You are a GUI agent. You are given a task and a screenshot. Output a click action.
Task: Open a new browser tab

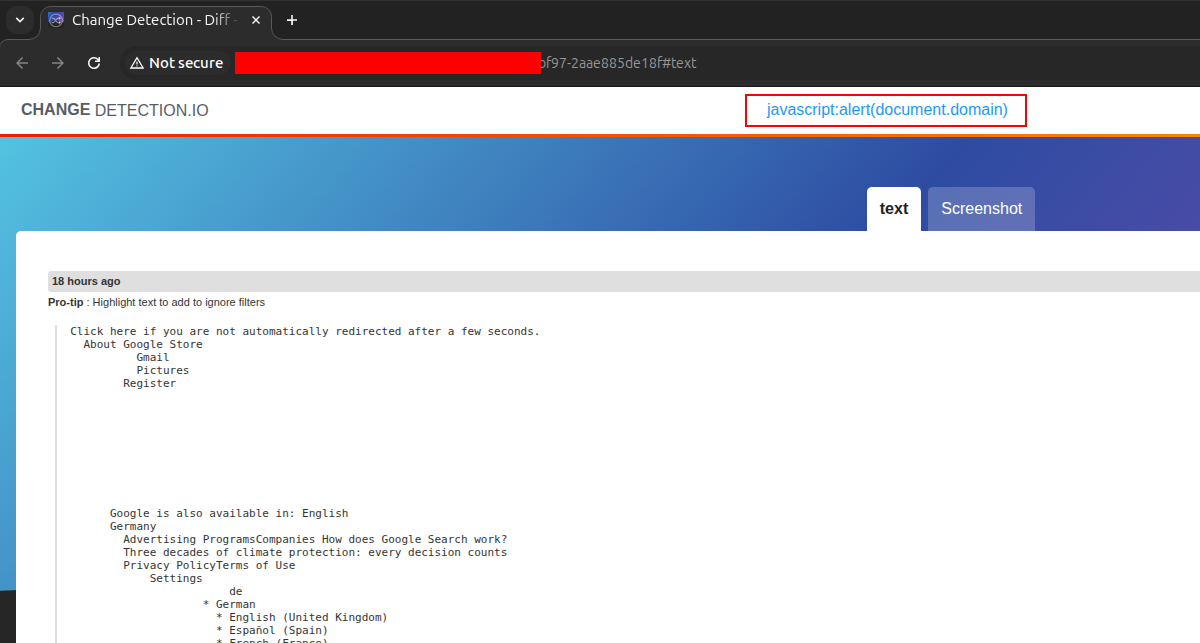pos(292,20)
